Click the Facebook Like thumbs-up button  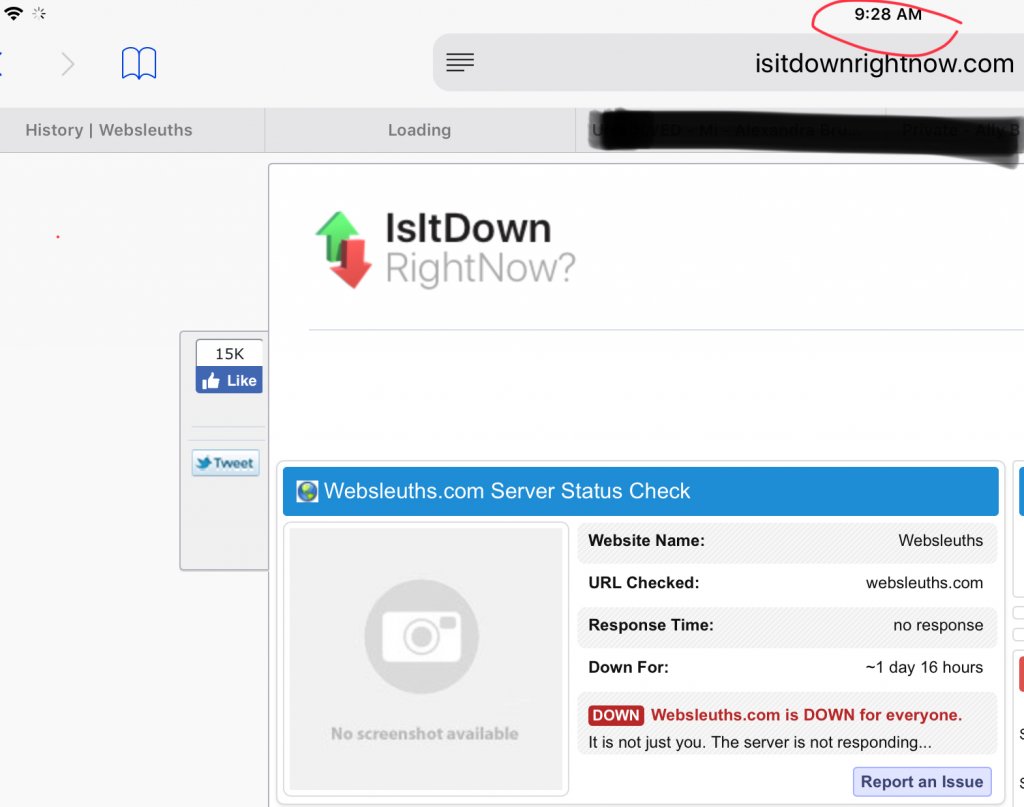pos(229,381)
